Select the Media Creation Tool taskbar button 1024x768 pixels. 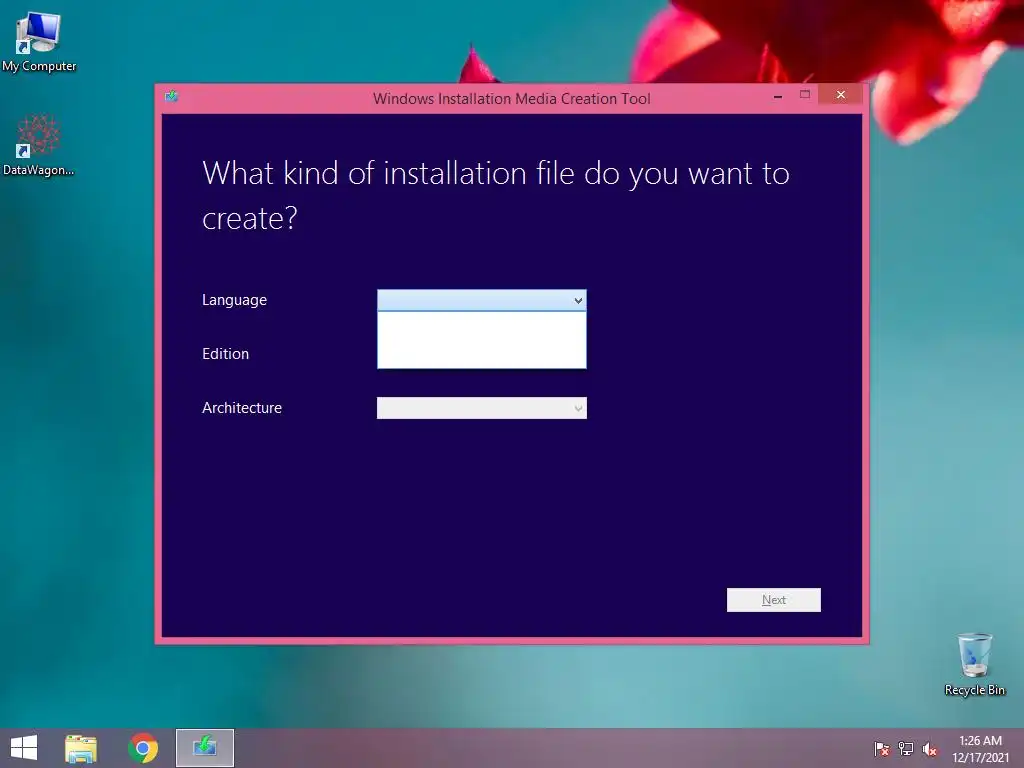click(204, 748)
